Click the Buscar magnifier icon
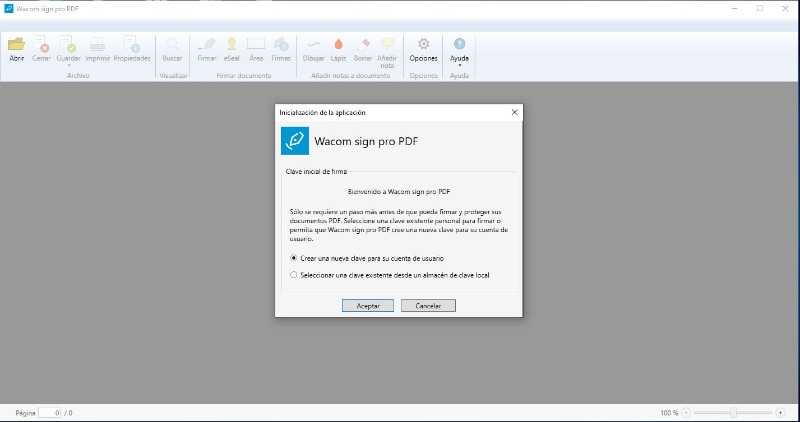Image resolution: width=800 pixels, height=422 pixels. click(173, 45)
